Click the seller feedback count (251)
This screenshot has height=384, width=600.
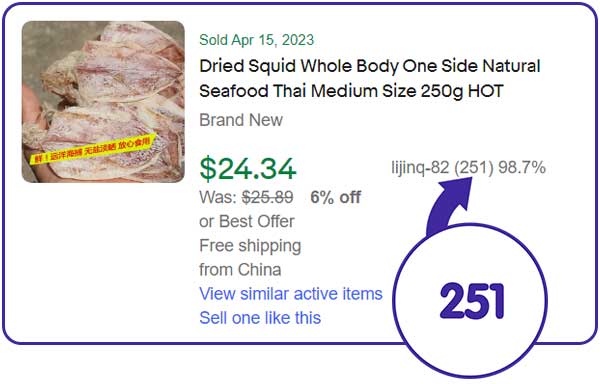coord(474,168)
